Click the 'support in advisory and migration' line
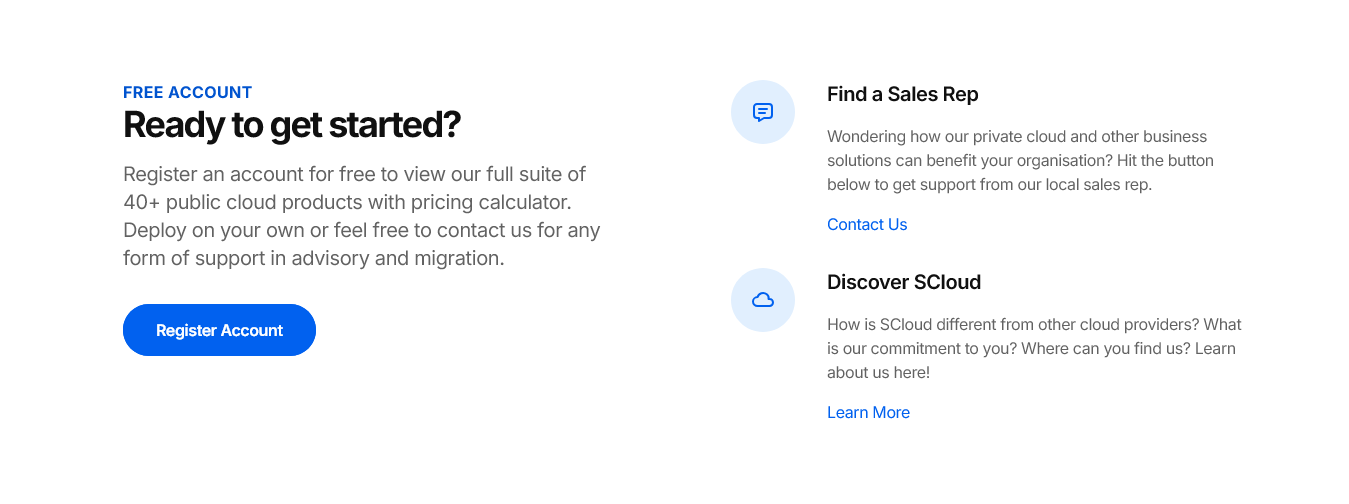 click(313, 258)
